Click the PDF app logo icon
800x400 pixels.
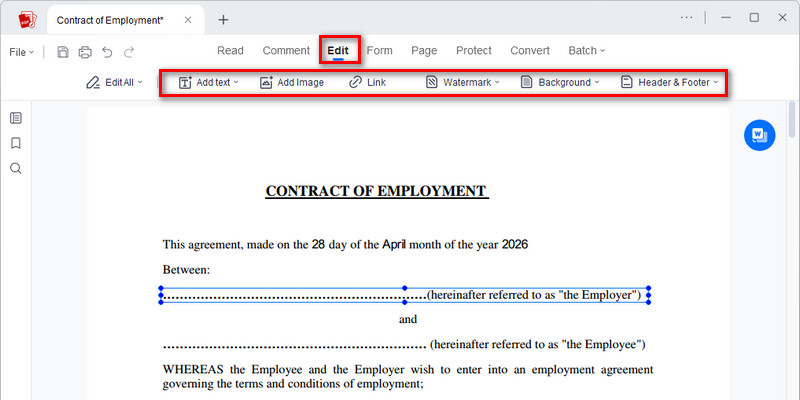click(x=28, y=20)
